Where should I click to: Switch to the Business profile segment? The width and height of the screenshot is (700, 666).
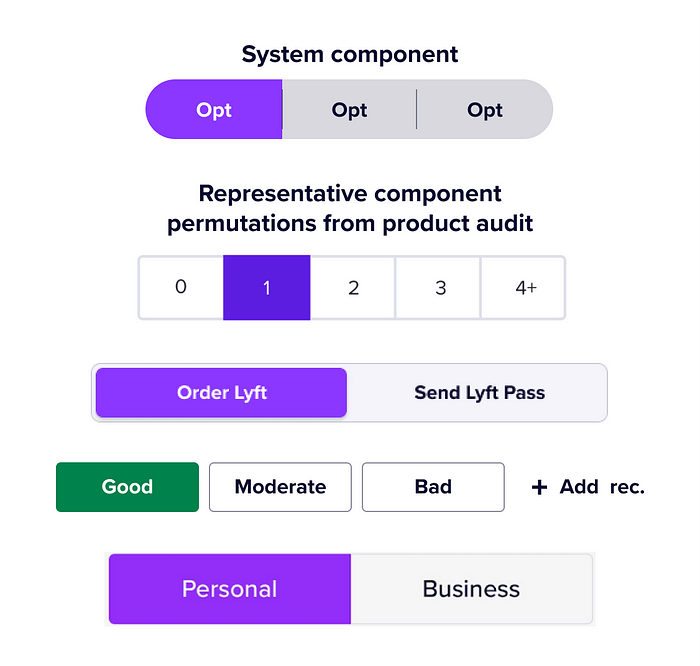pyautogui.click(x=471, y=589)
